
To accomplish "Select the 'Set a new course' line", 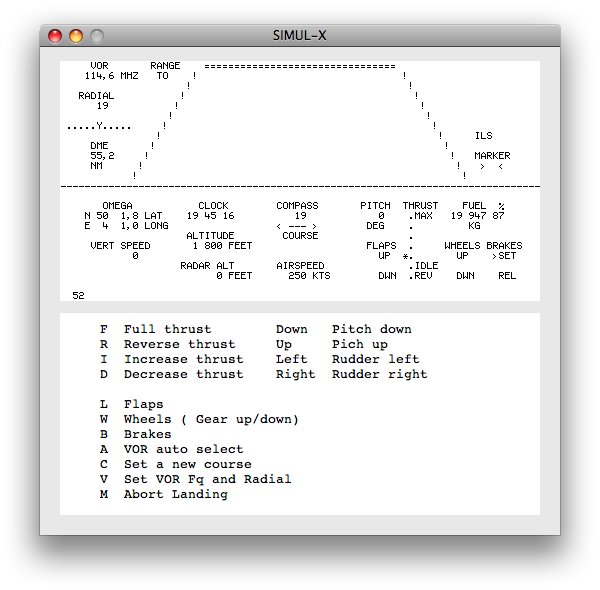I will tap(187, 464).
